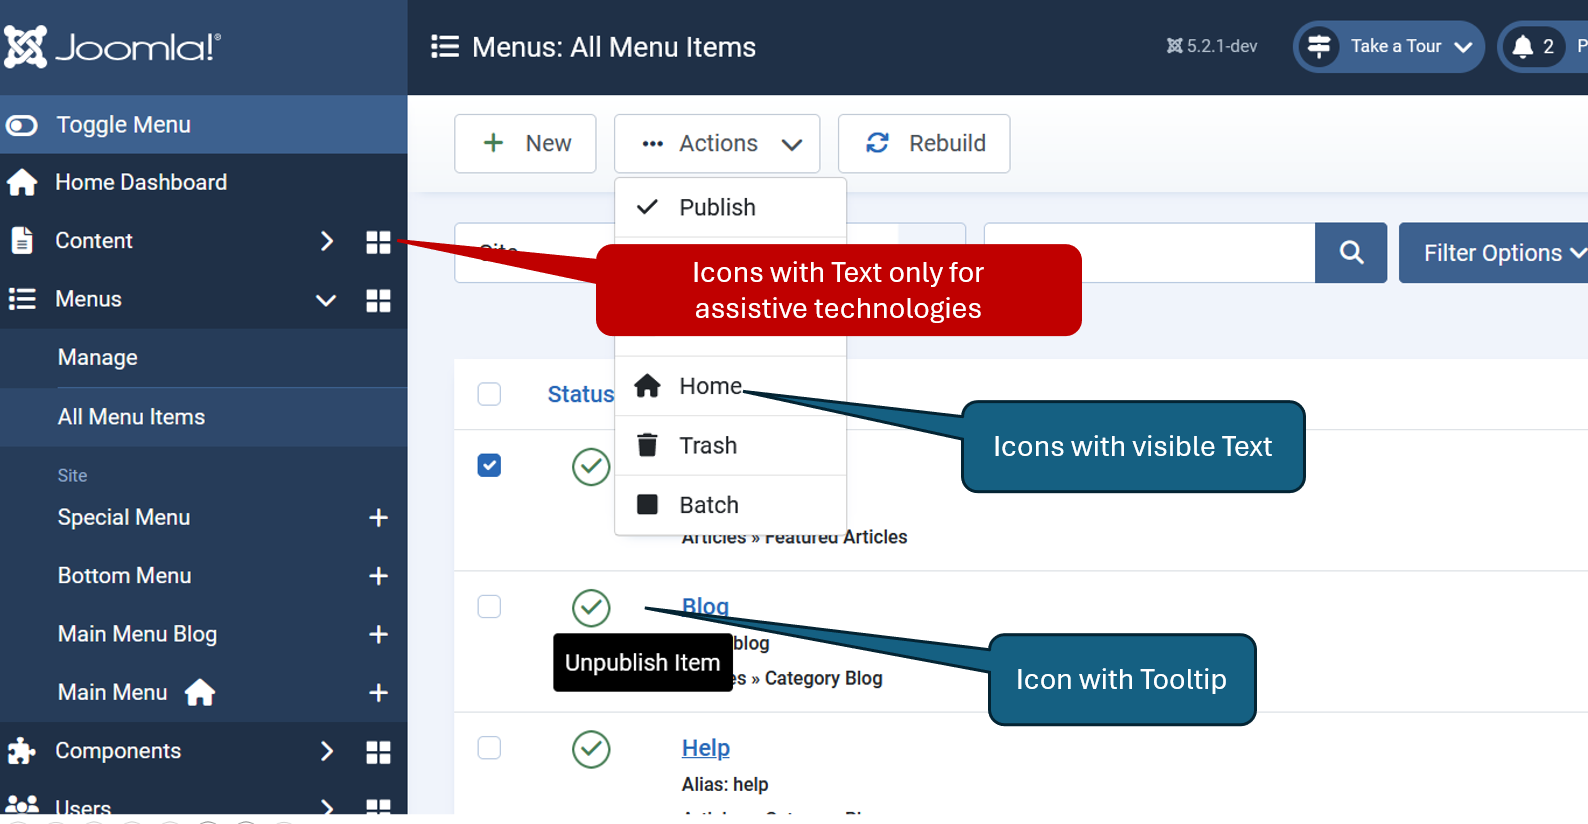Unpublish the first checked row item

(591, 466)
